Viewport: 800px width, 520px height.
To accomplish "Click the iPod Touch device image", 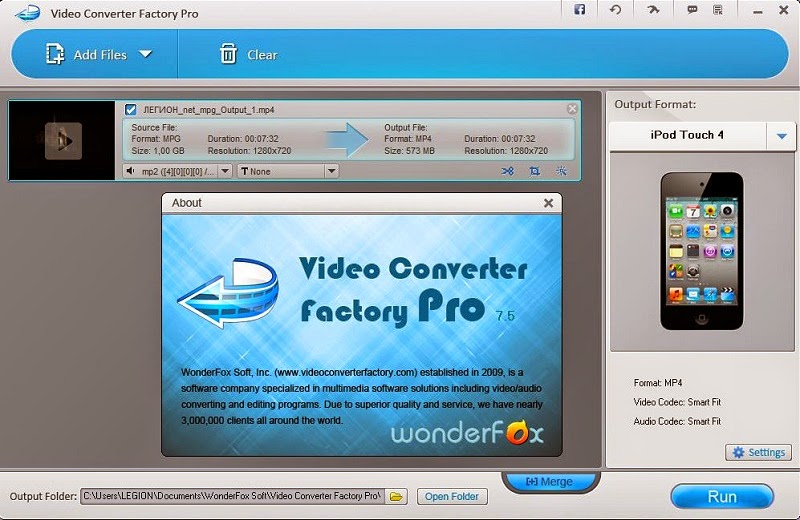I will tap(702, 251).
